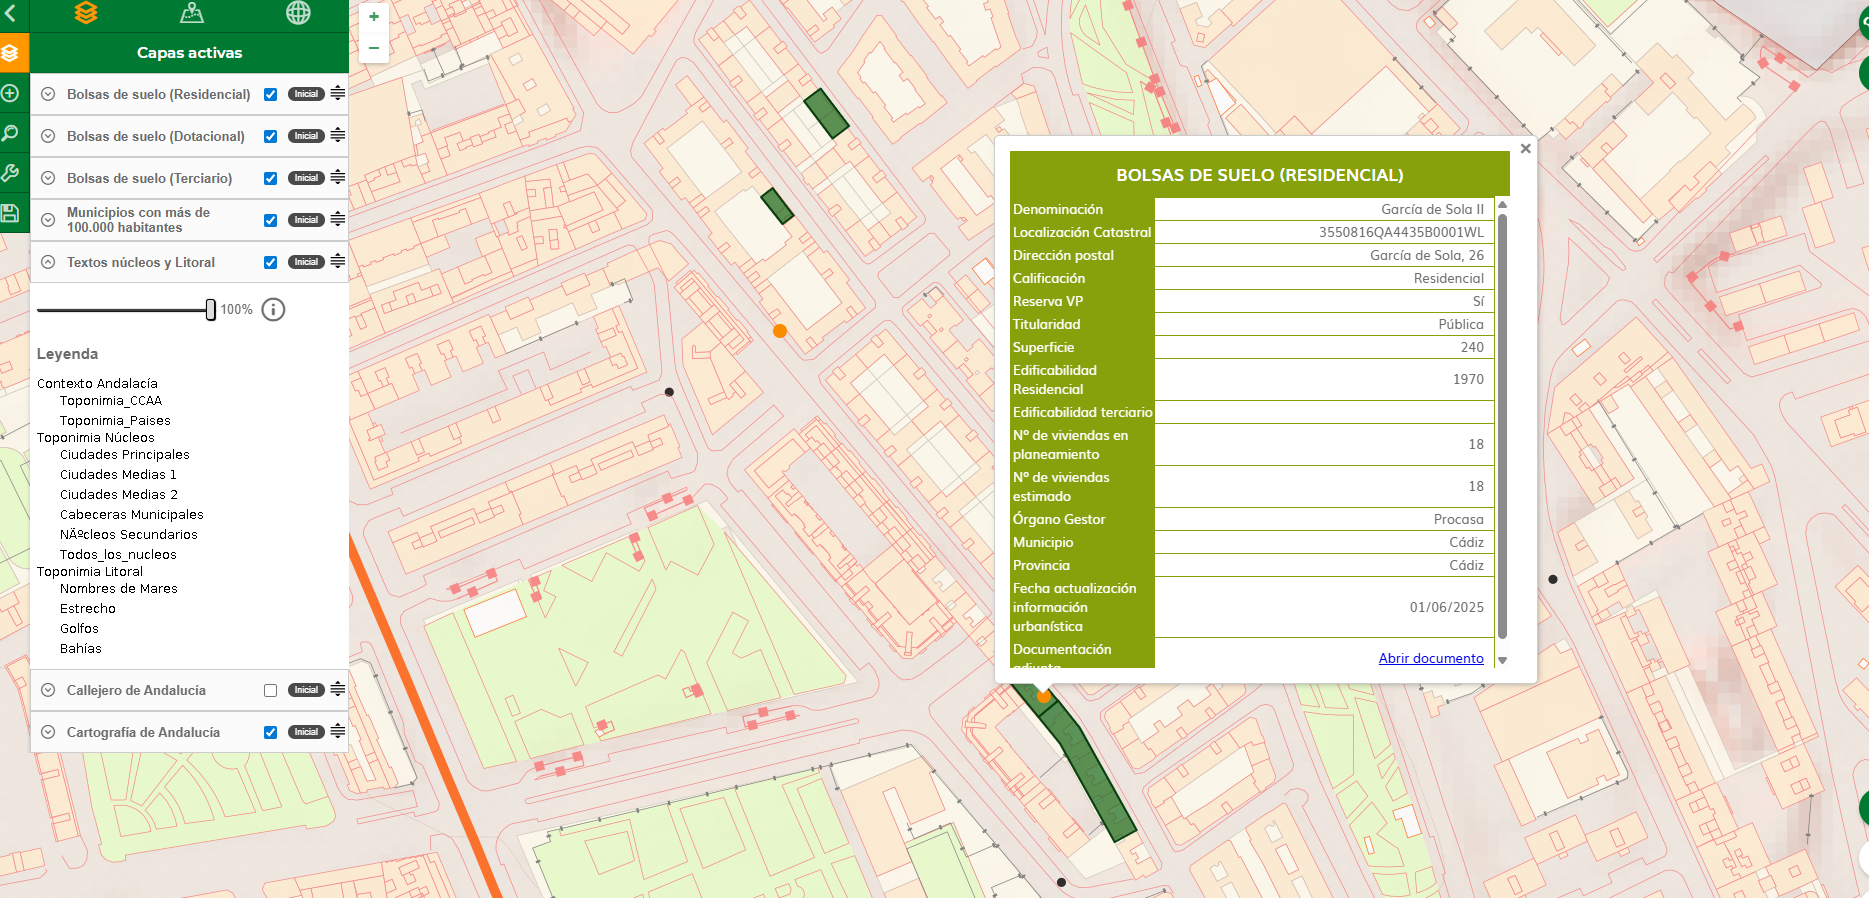Collapse the sidebar with the back arrow
This screenshot has width=1869, height=898.
pyautogui.click(x=11, y=14)
